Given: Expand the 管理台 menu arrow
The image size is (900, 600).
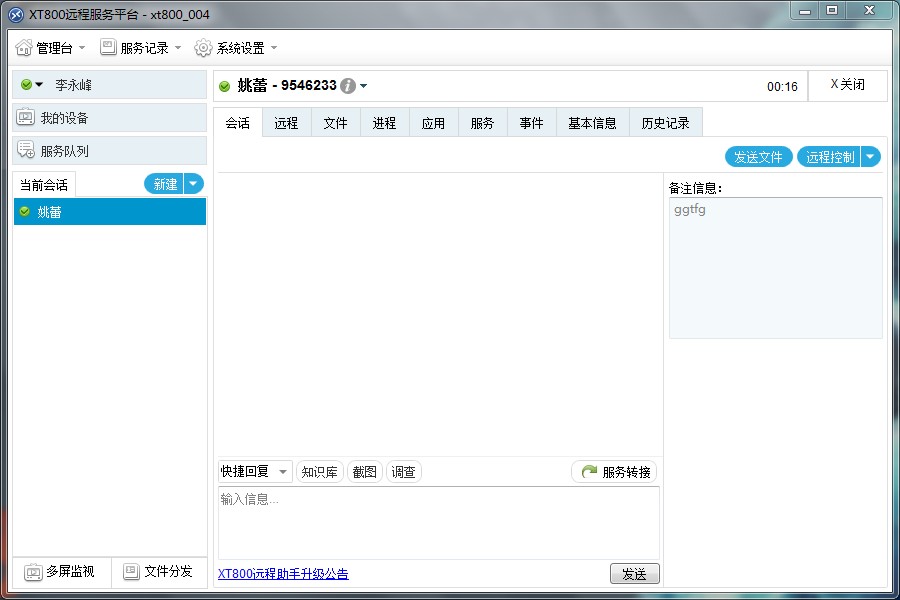Looking at the screenshot, I should (x=82, y=48).
